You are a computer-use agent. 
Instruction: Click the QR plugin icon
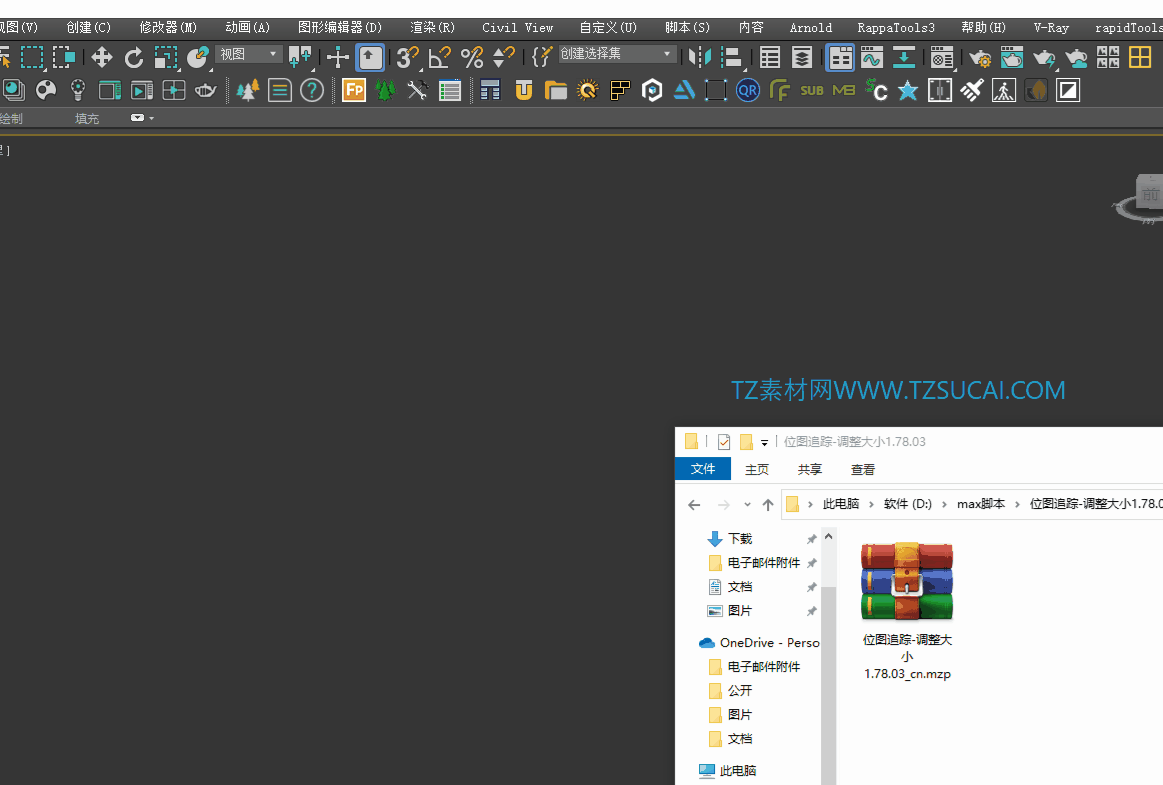[x=747, y=91]
